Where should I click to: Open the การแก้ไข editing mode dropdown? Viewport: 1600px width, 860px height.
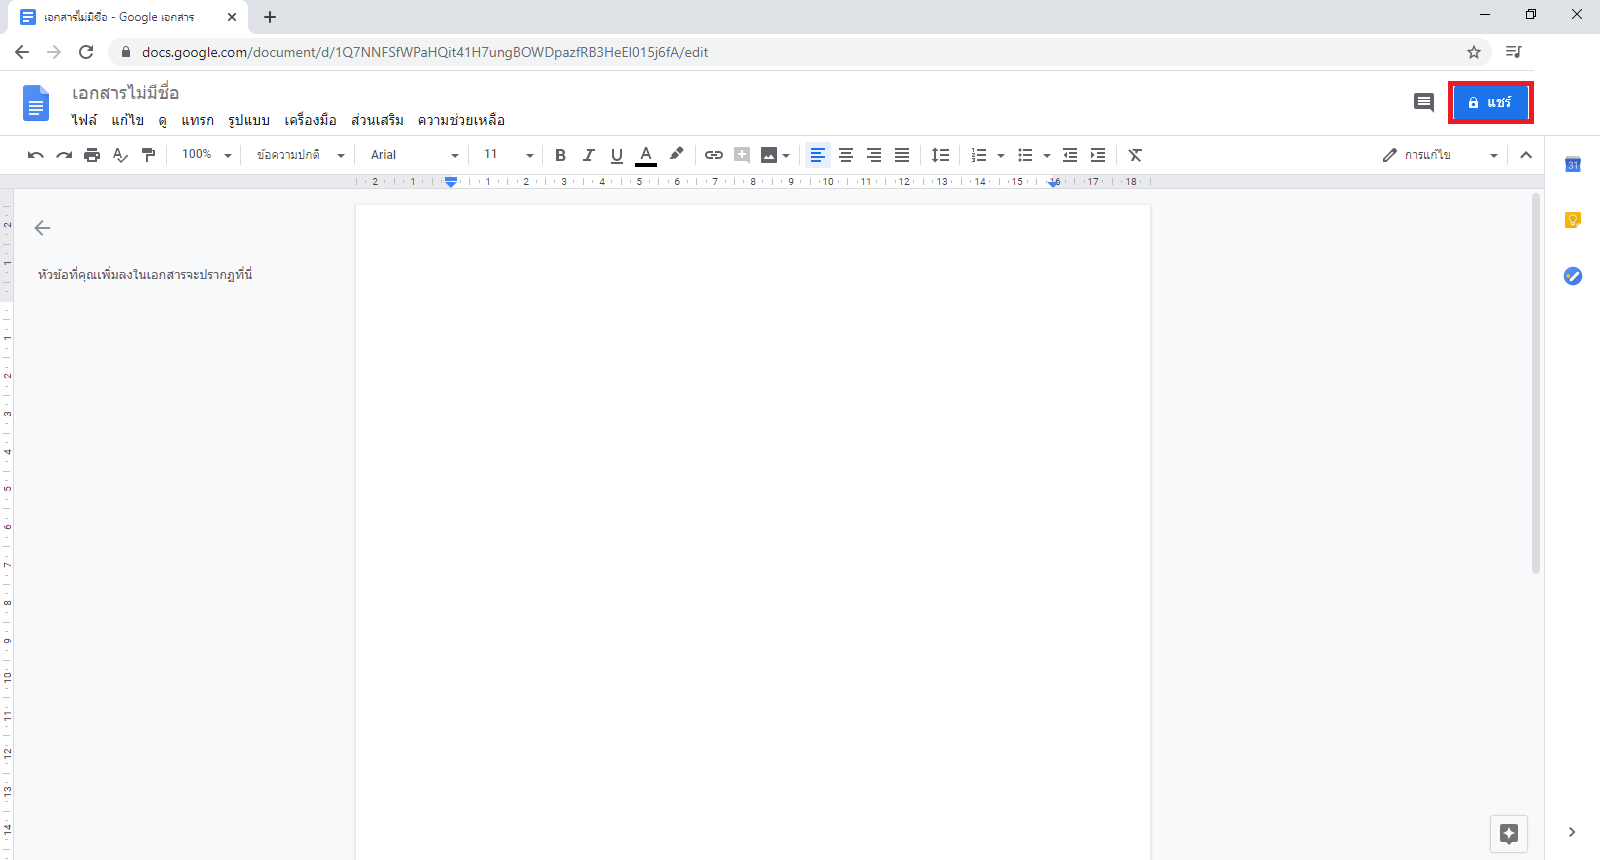tap(1441, 155)
